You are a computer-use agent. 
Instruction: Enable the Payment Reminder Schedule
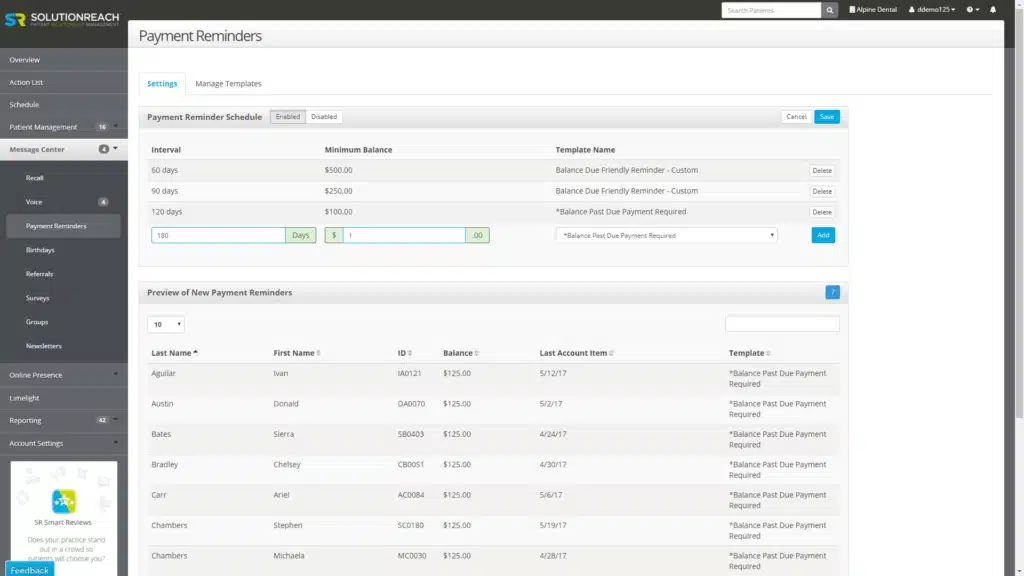coord(287,116)
